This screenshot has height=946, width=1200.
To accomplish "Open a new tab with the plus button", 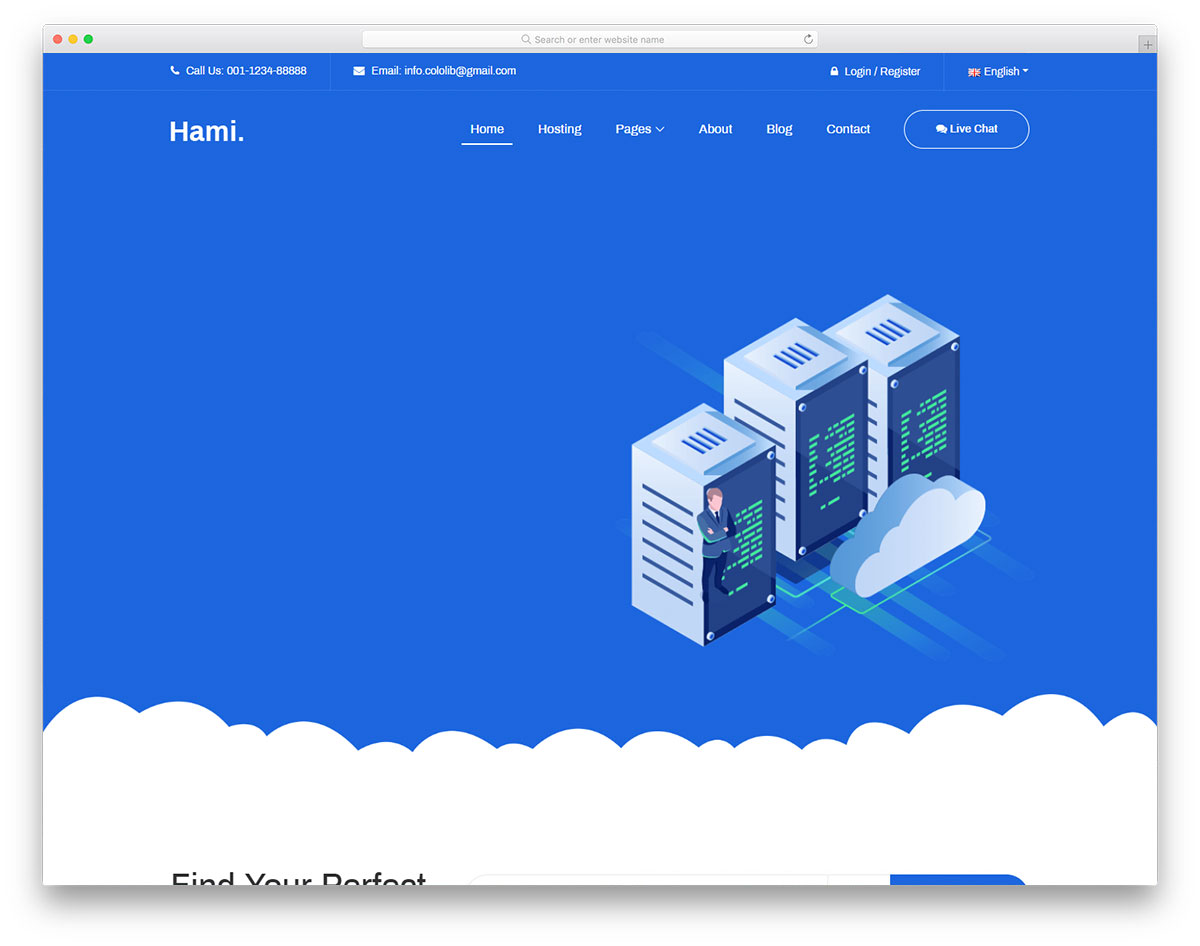I will (x=1148, y=45).
